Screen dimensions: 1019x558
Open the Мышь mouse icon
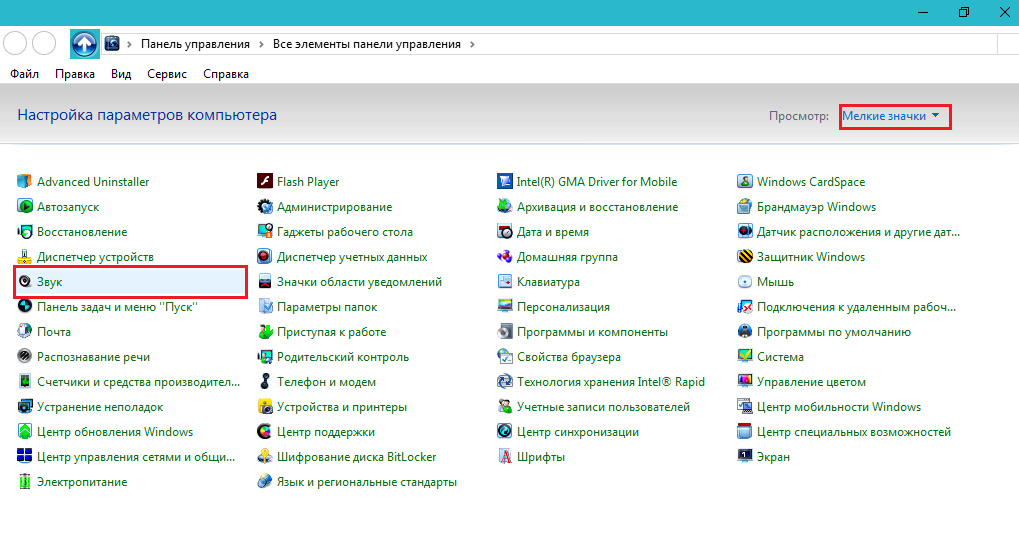click(745, 282)
